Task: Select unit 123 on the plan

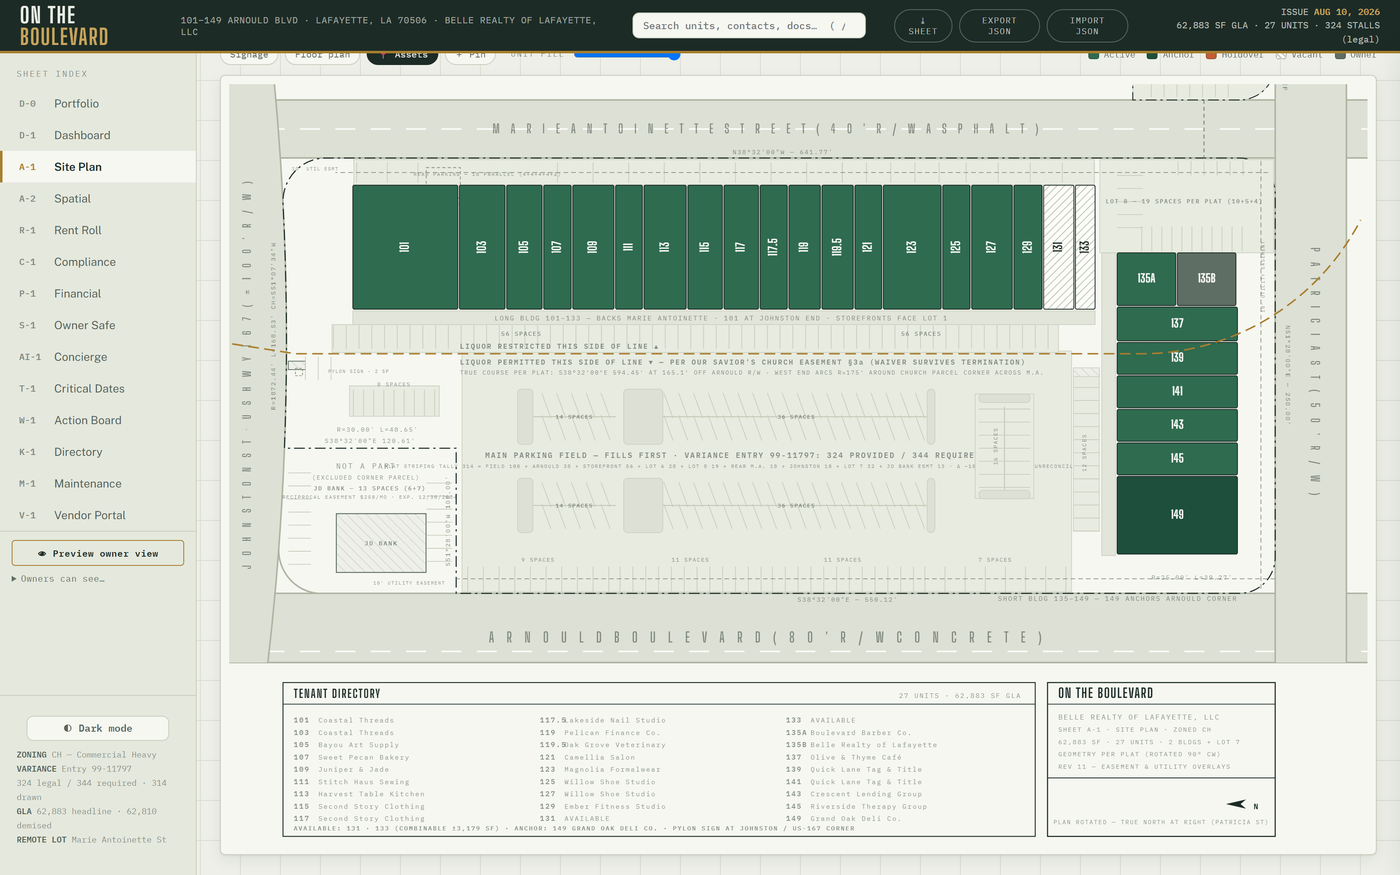Action: tap(912, 247)
